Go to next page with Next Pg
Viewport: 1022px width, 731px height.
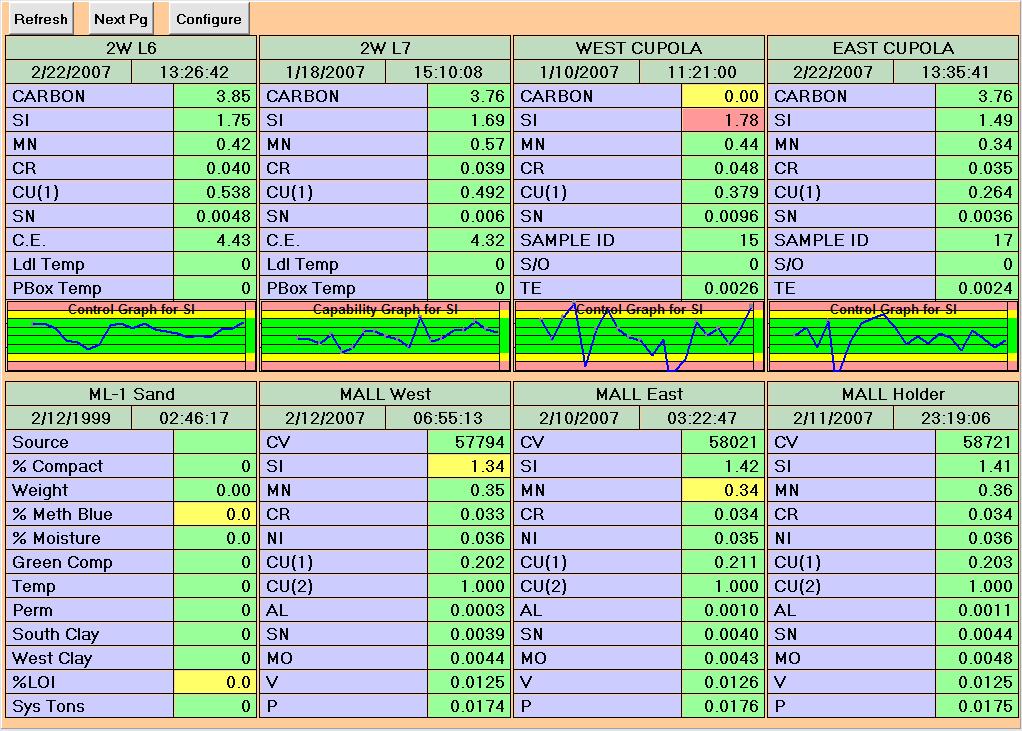[121, 19]
